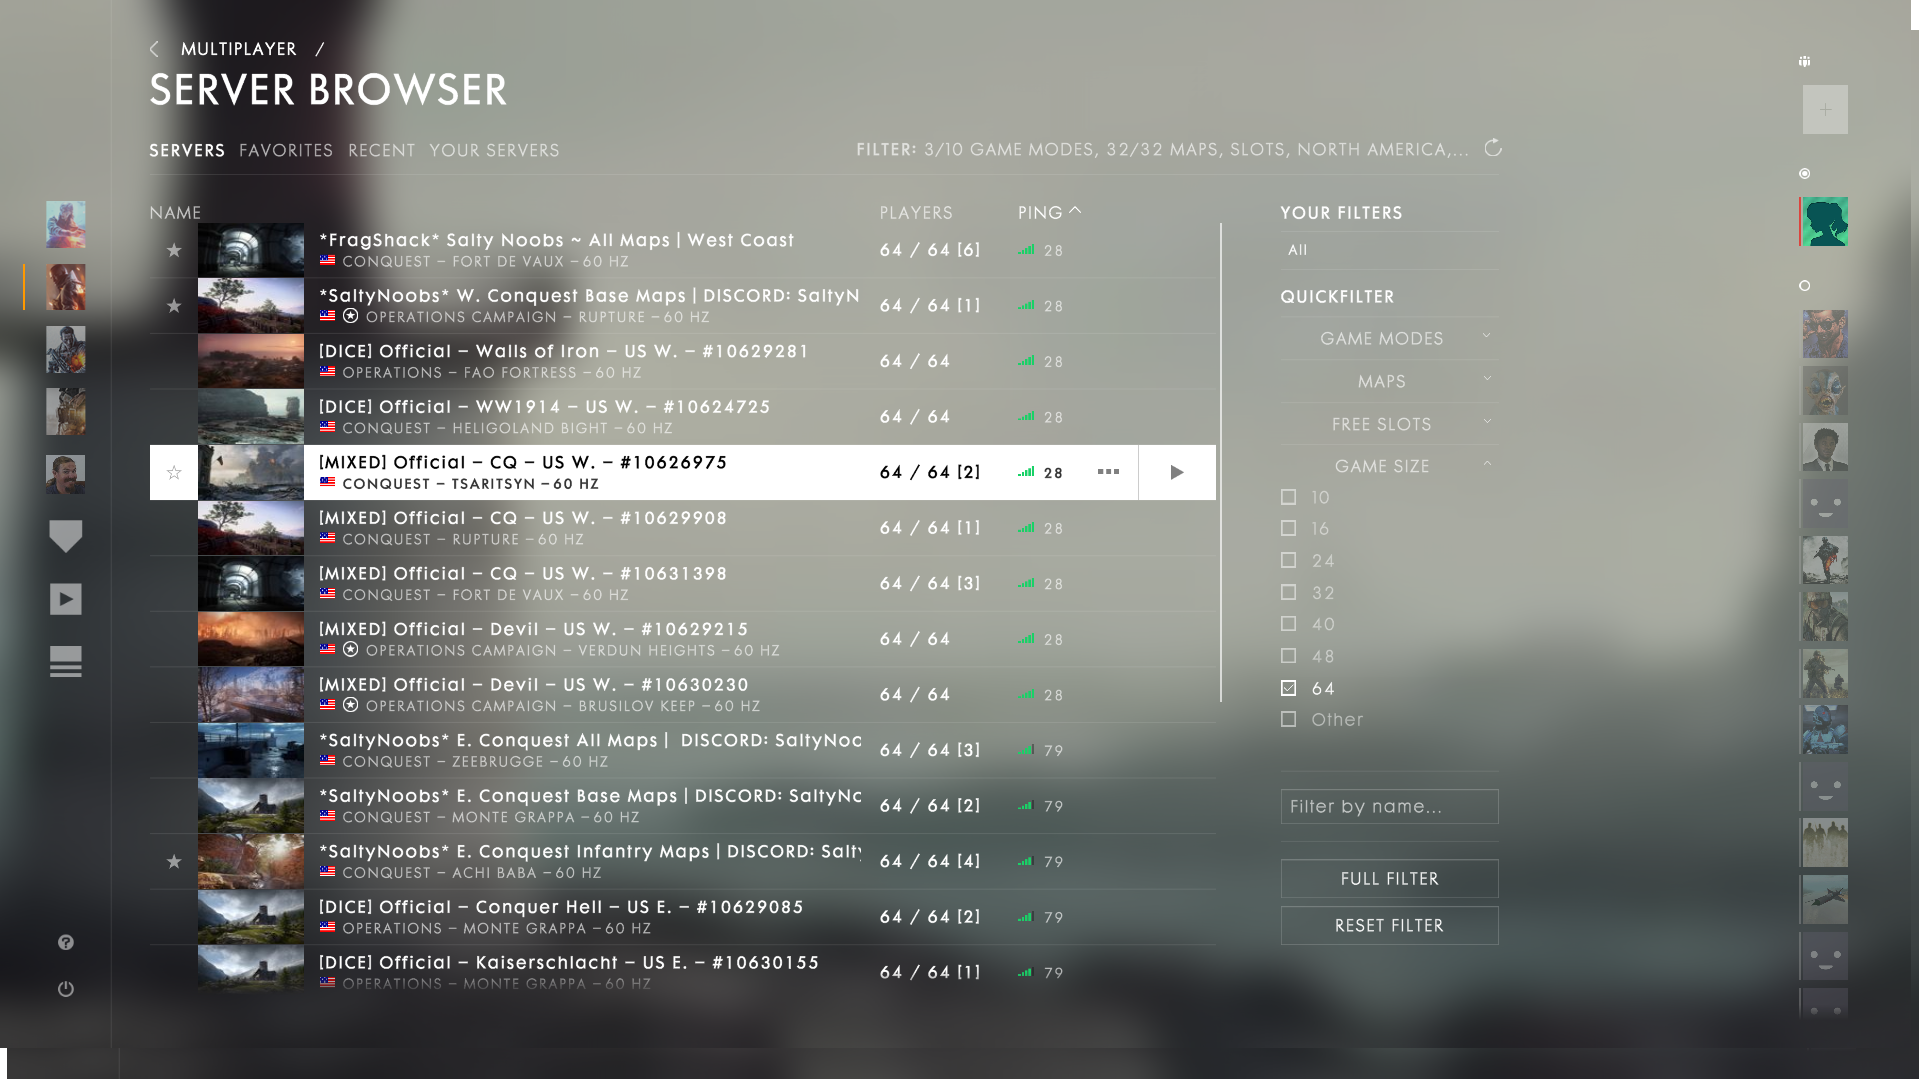The width and height of the screenshot is (1919, 1079).
Task: Click the power quit icon in sidebar
Action: [66, 989]
